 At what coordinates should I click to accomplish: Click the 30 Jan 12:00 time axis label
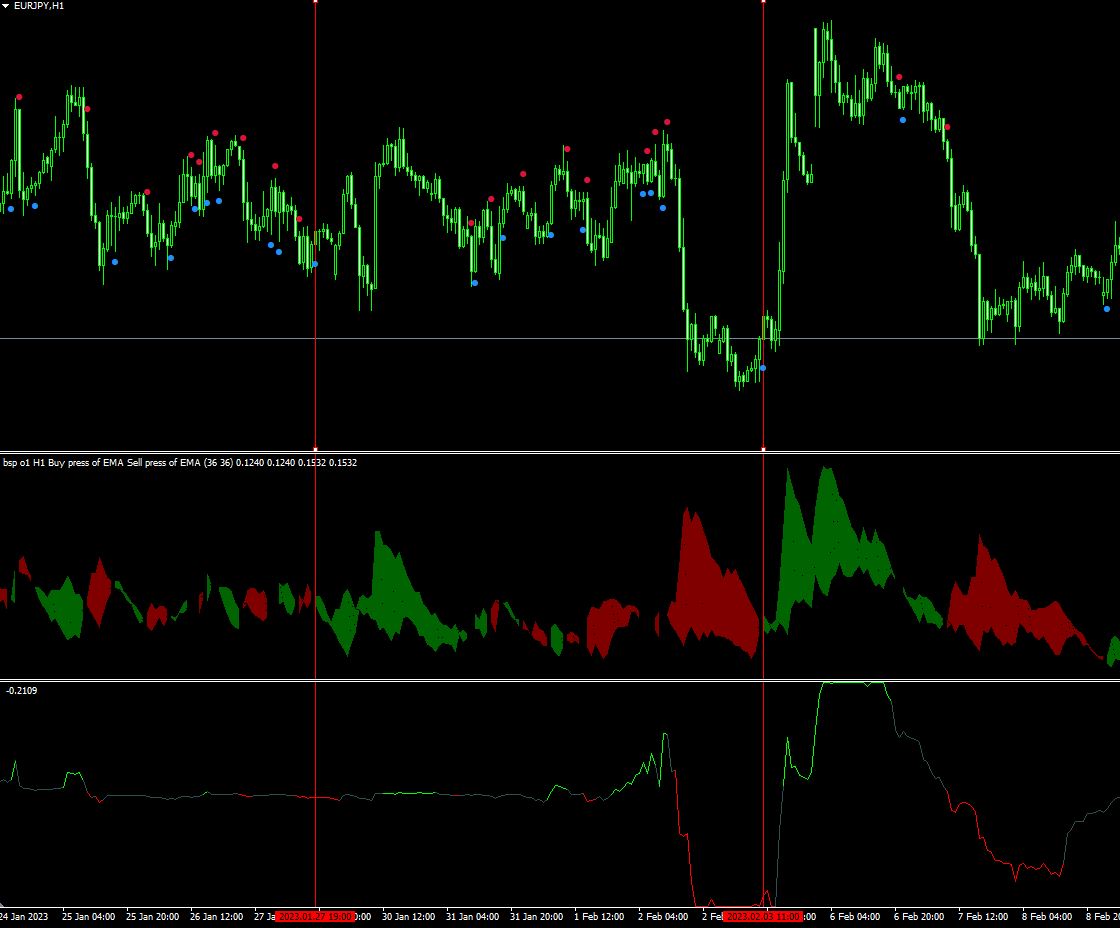point(409,916)
